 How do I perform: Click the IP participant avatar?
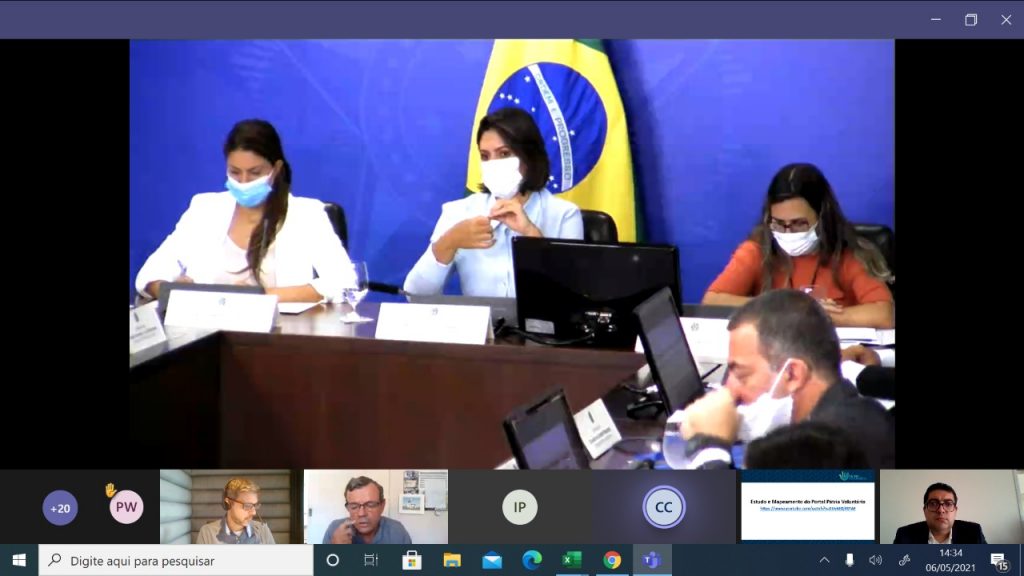click(519, 507)
